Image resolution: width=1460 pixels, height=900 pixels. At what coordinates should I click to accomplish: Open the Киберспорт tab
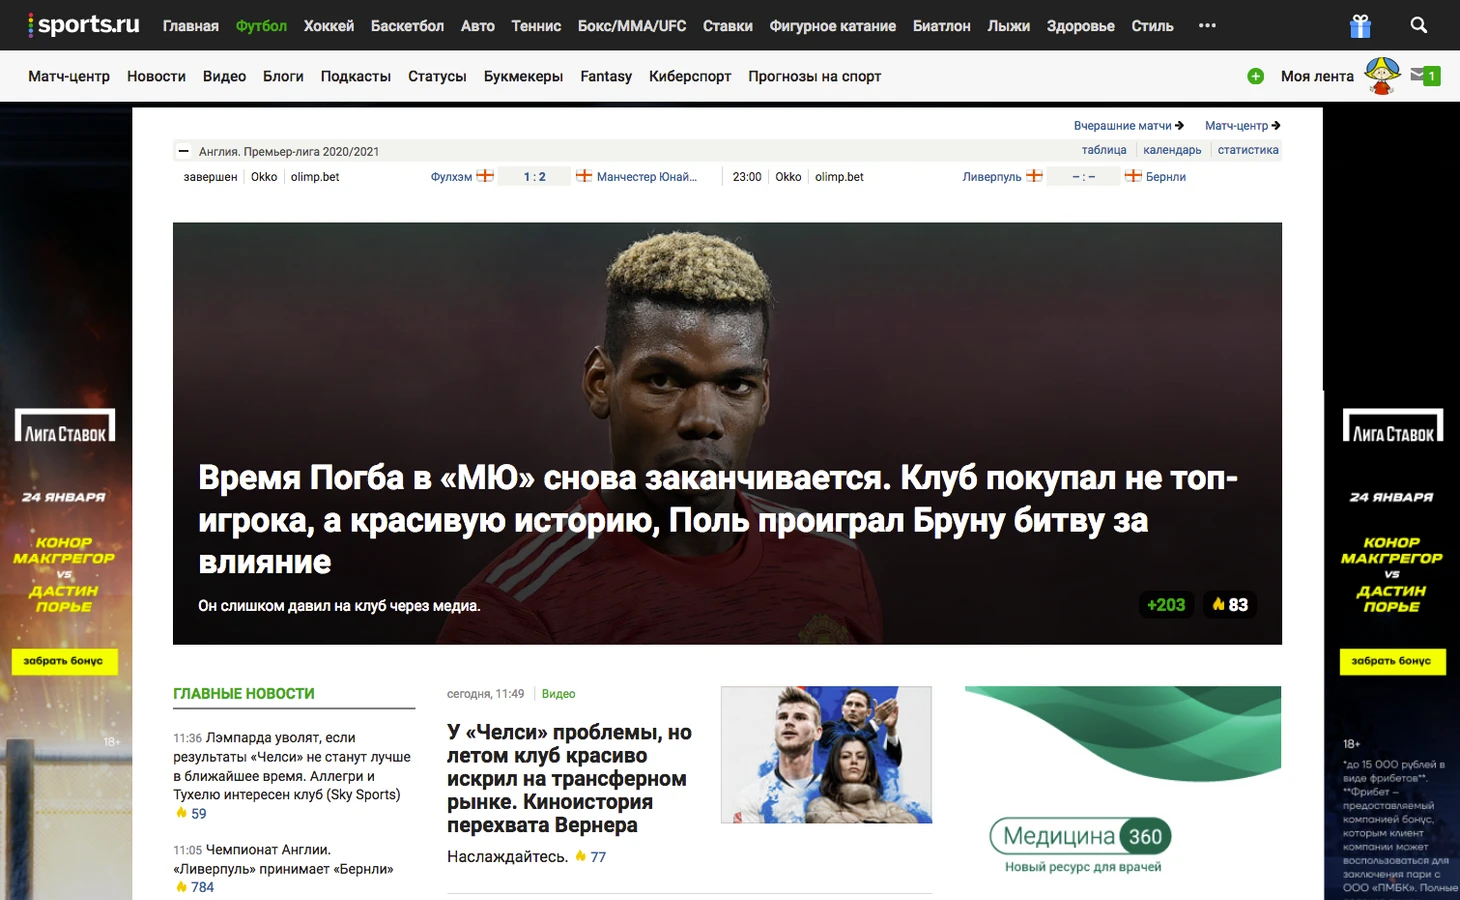690,76
